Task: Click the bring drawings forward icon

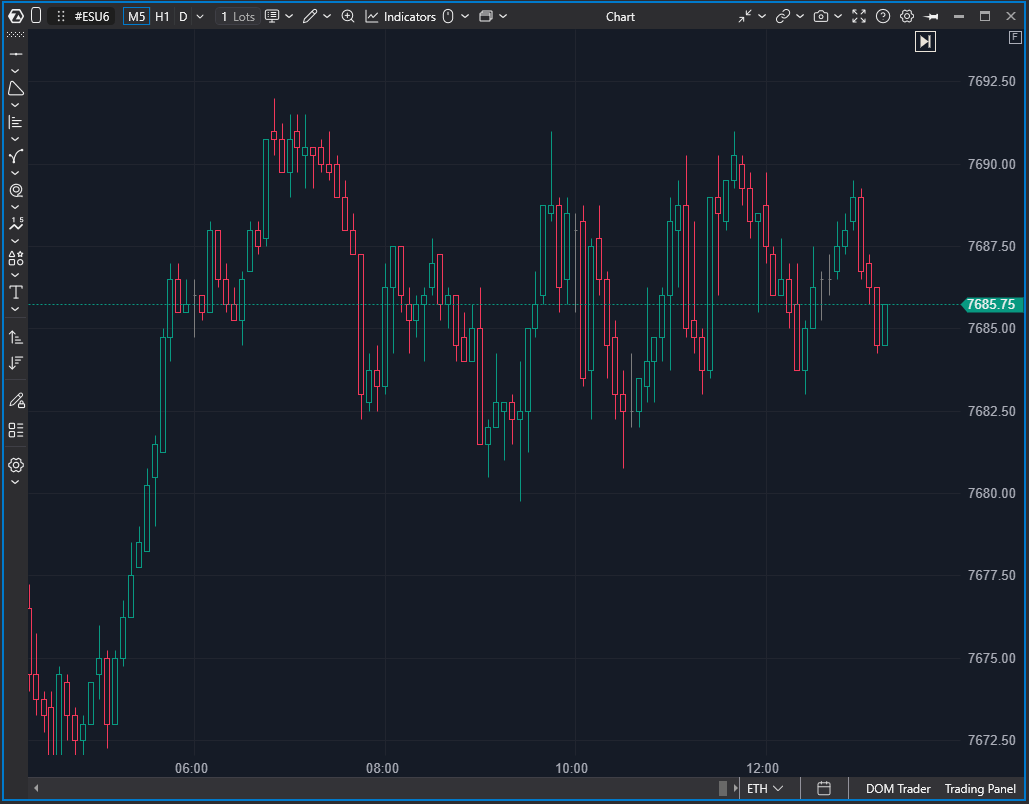Action: tap(16, 337)
